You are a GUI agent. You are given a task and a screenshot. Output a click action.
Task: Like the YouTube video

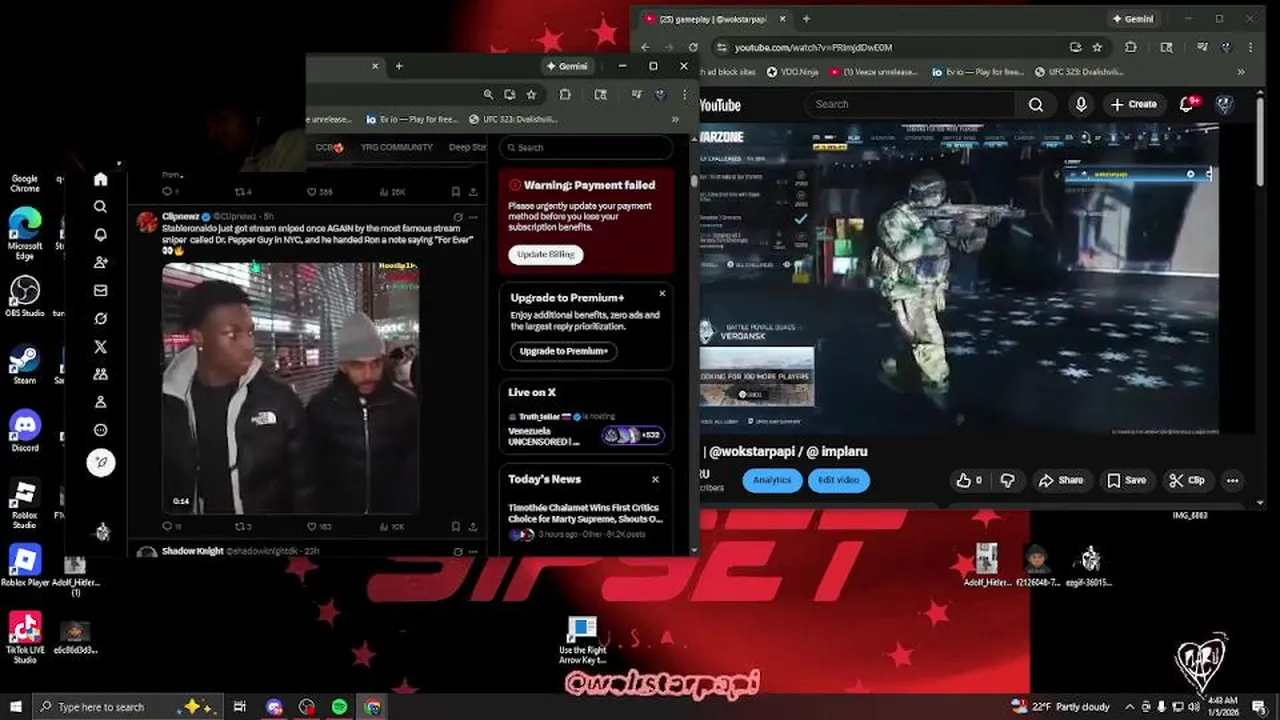[969, 480]
